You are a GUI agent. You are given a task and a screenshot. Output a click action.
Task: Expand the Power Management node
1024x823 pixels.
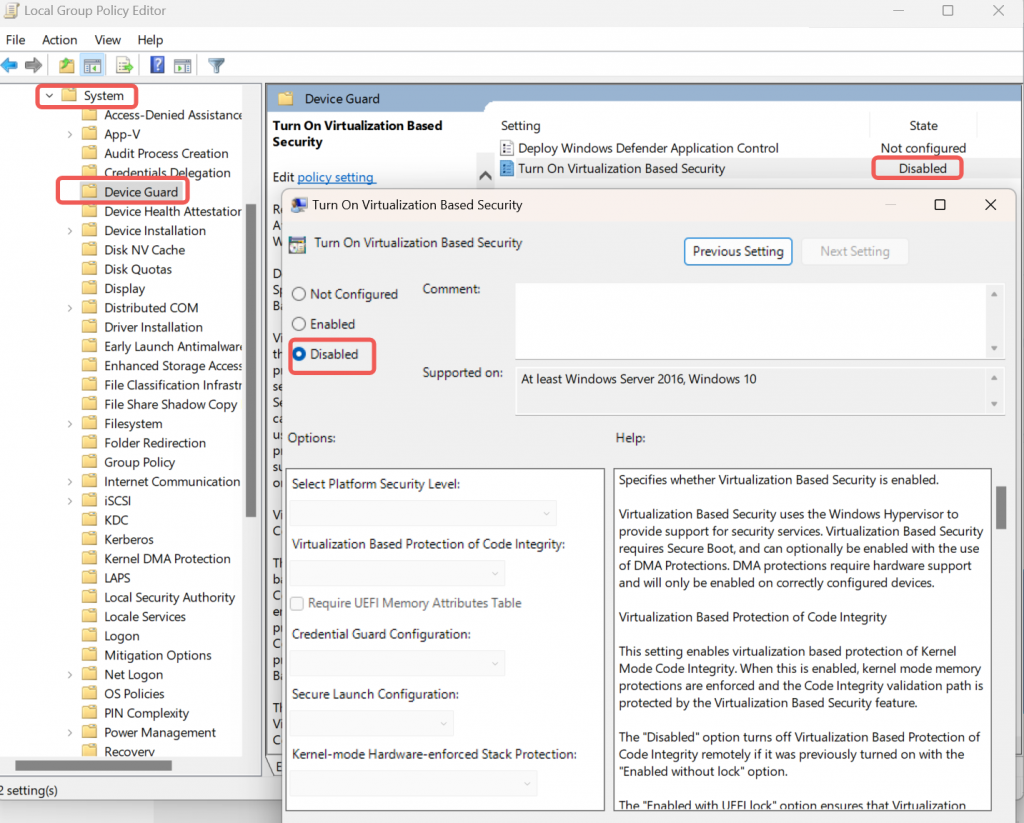[x=69, y=732]
